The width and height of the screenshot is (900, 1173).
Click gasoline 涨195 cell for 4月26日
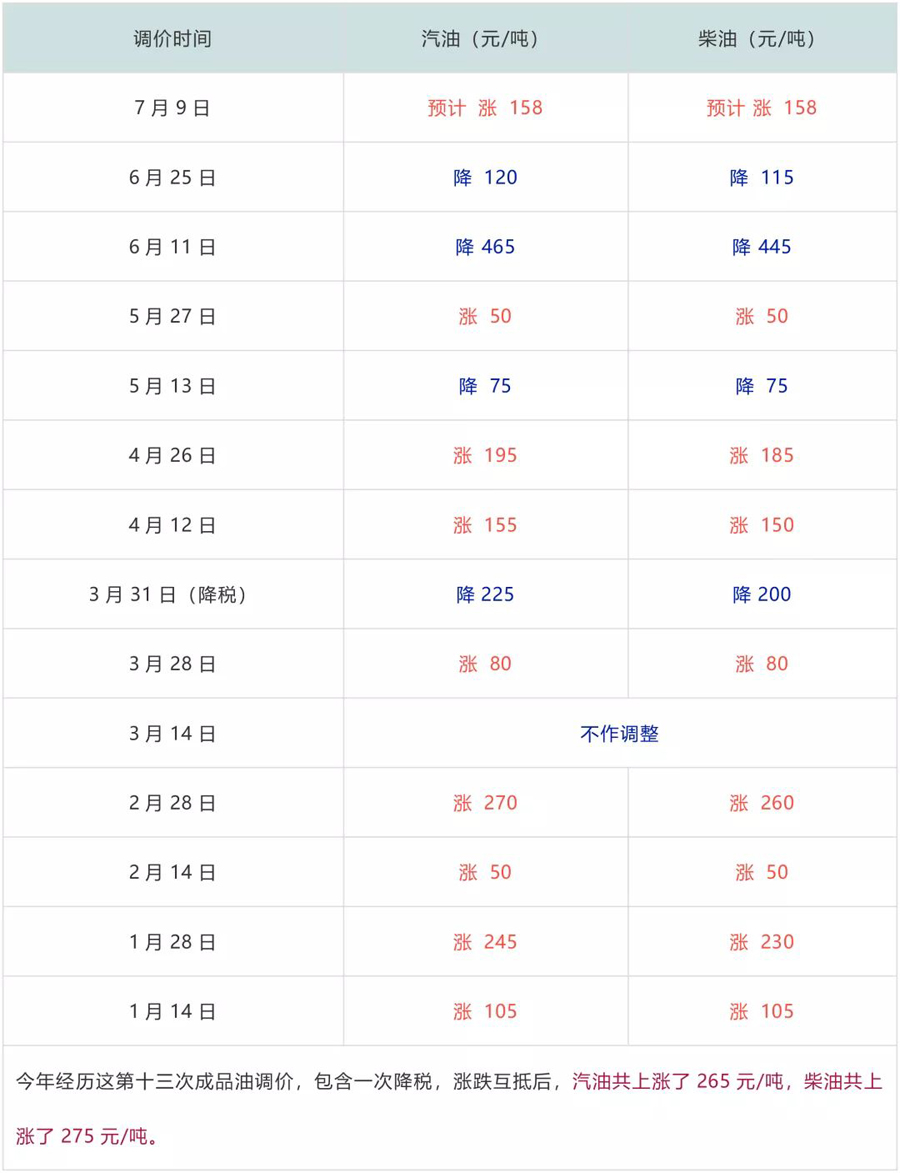point(485,456)
